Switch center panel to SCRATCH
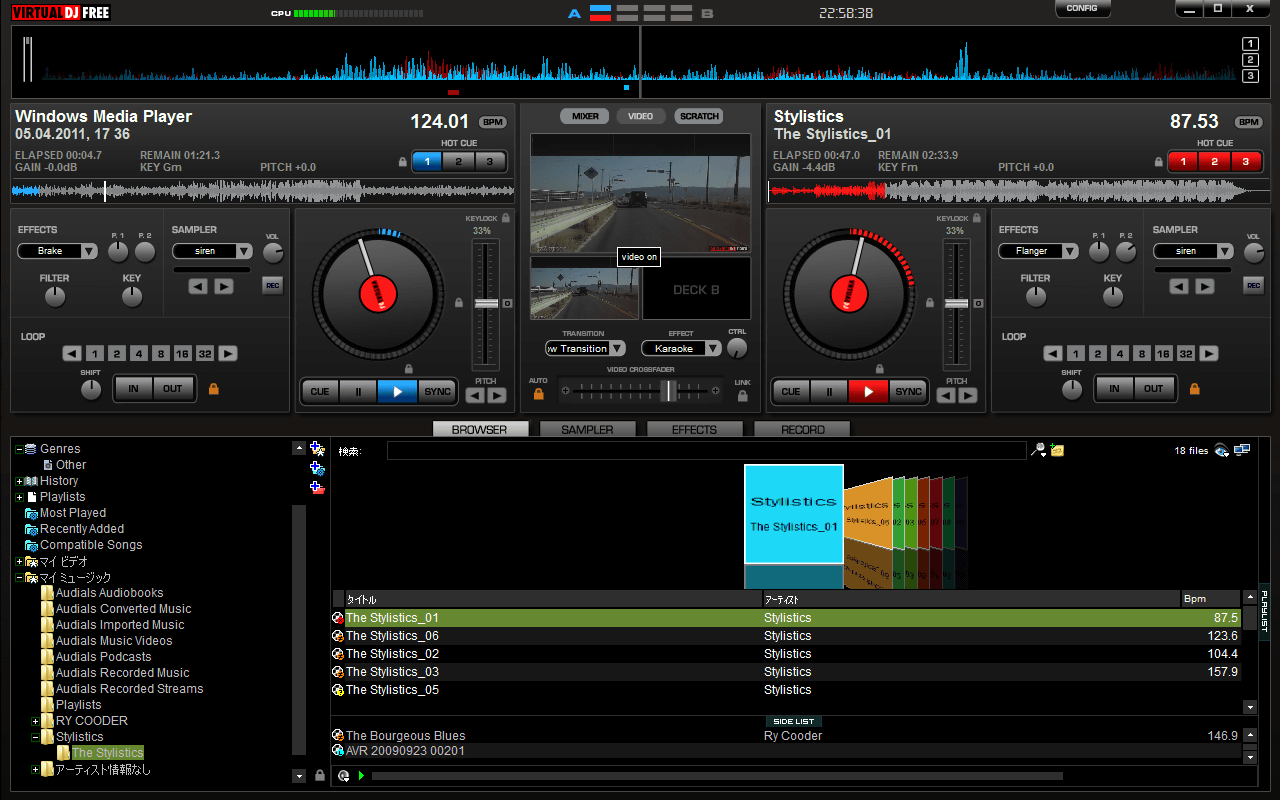Image resolution: width=1280 pixels, height=800 pixels. [699, 116]
